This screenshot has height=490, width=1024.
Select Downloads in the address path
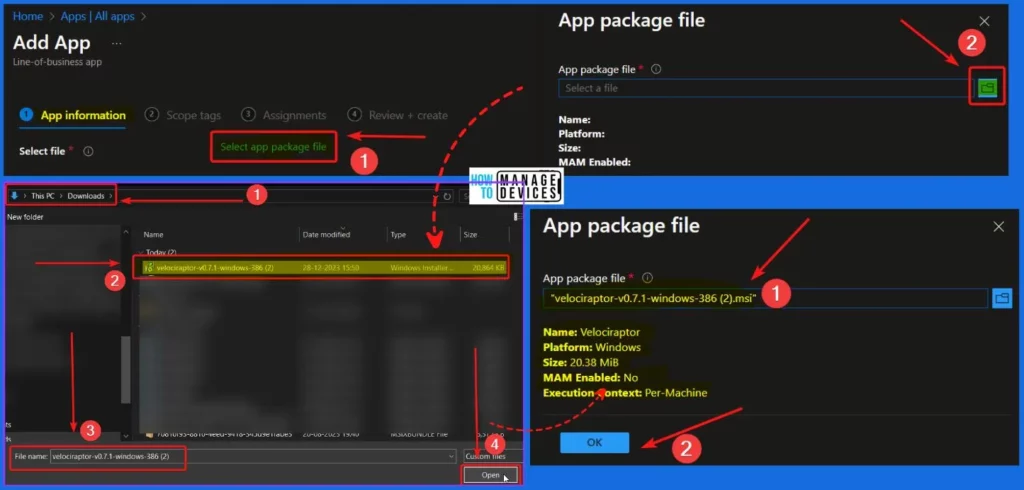86,196
